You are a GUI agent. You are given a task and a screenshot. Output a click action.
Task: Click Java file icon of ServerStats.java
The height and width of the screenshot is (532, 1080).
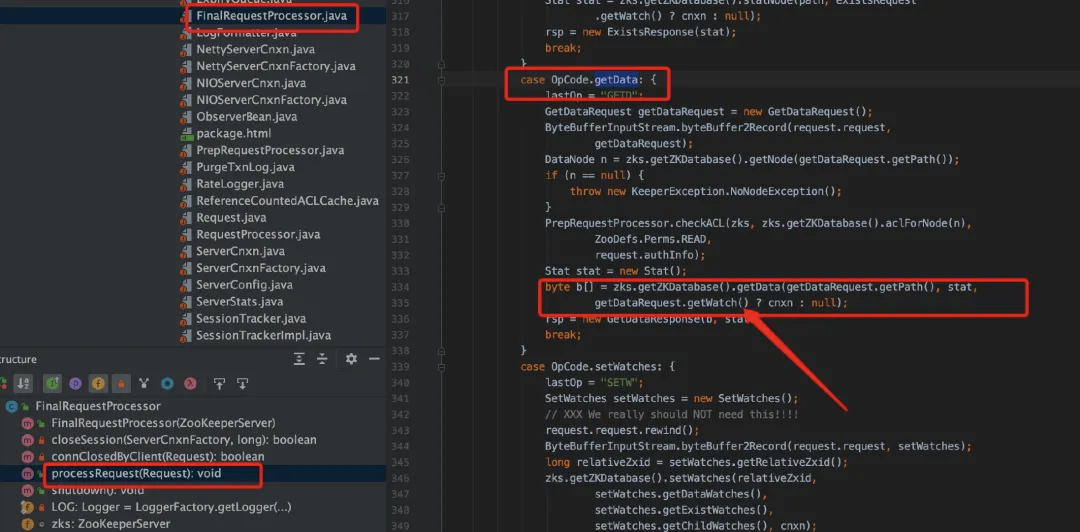(185, 302)
